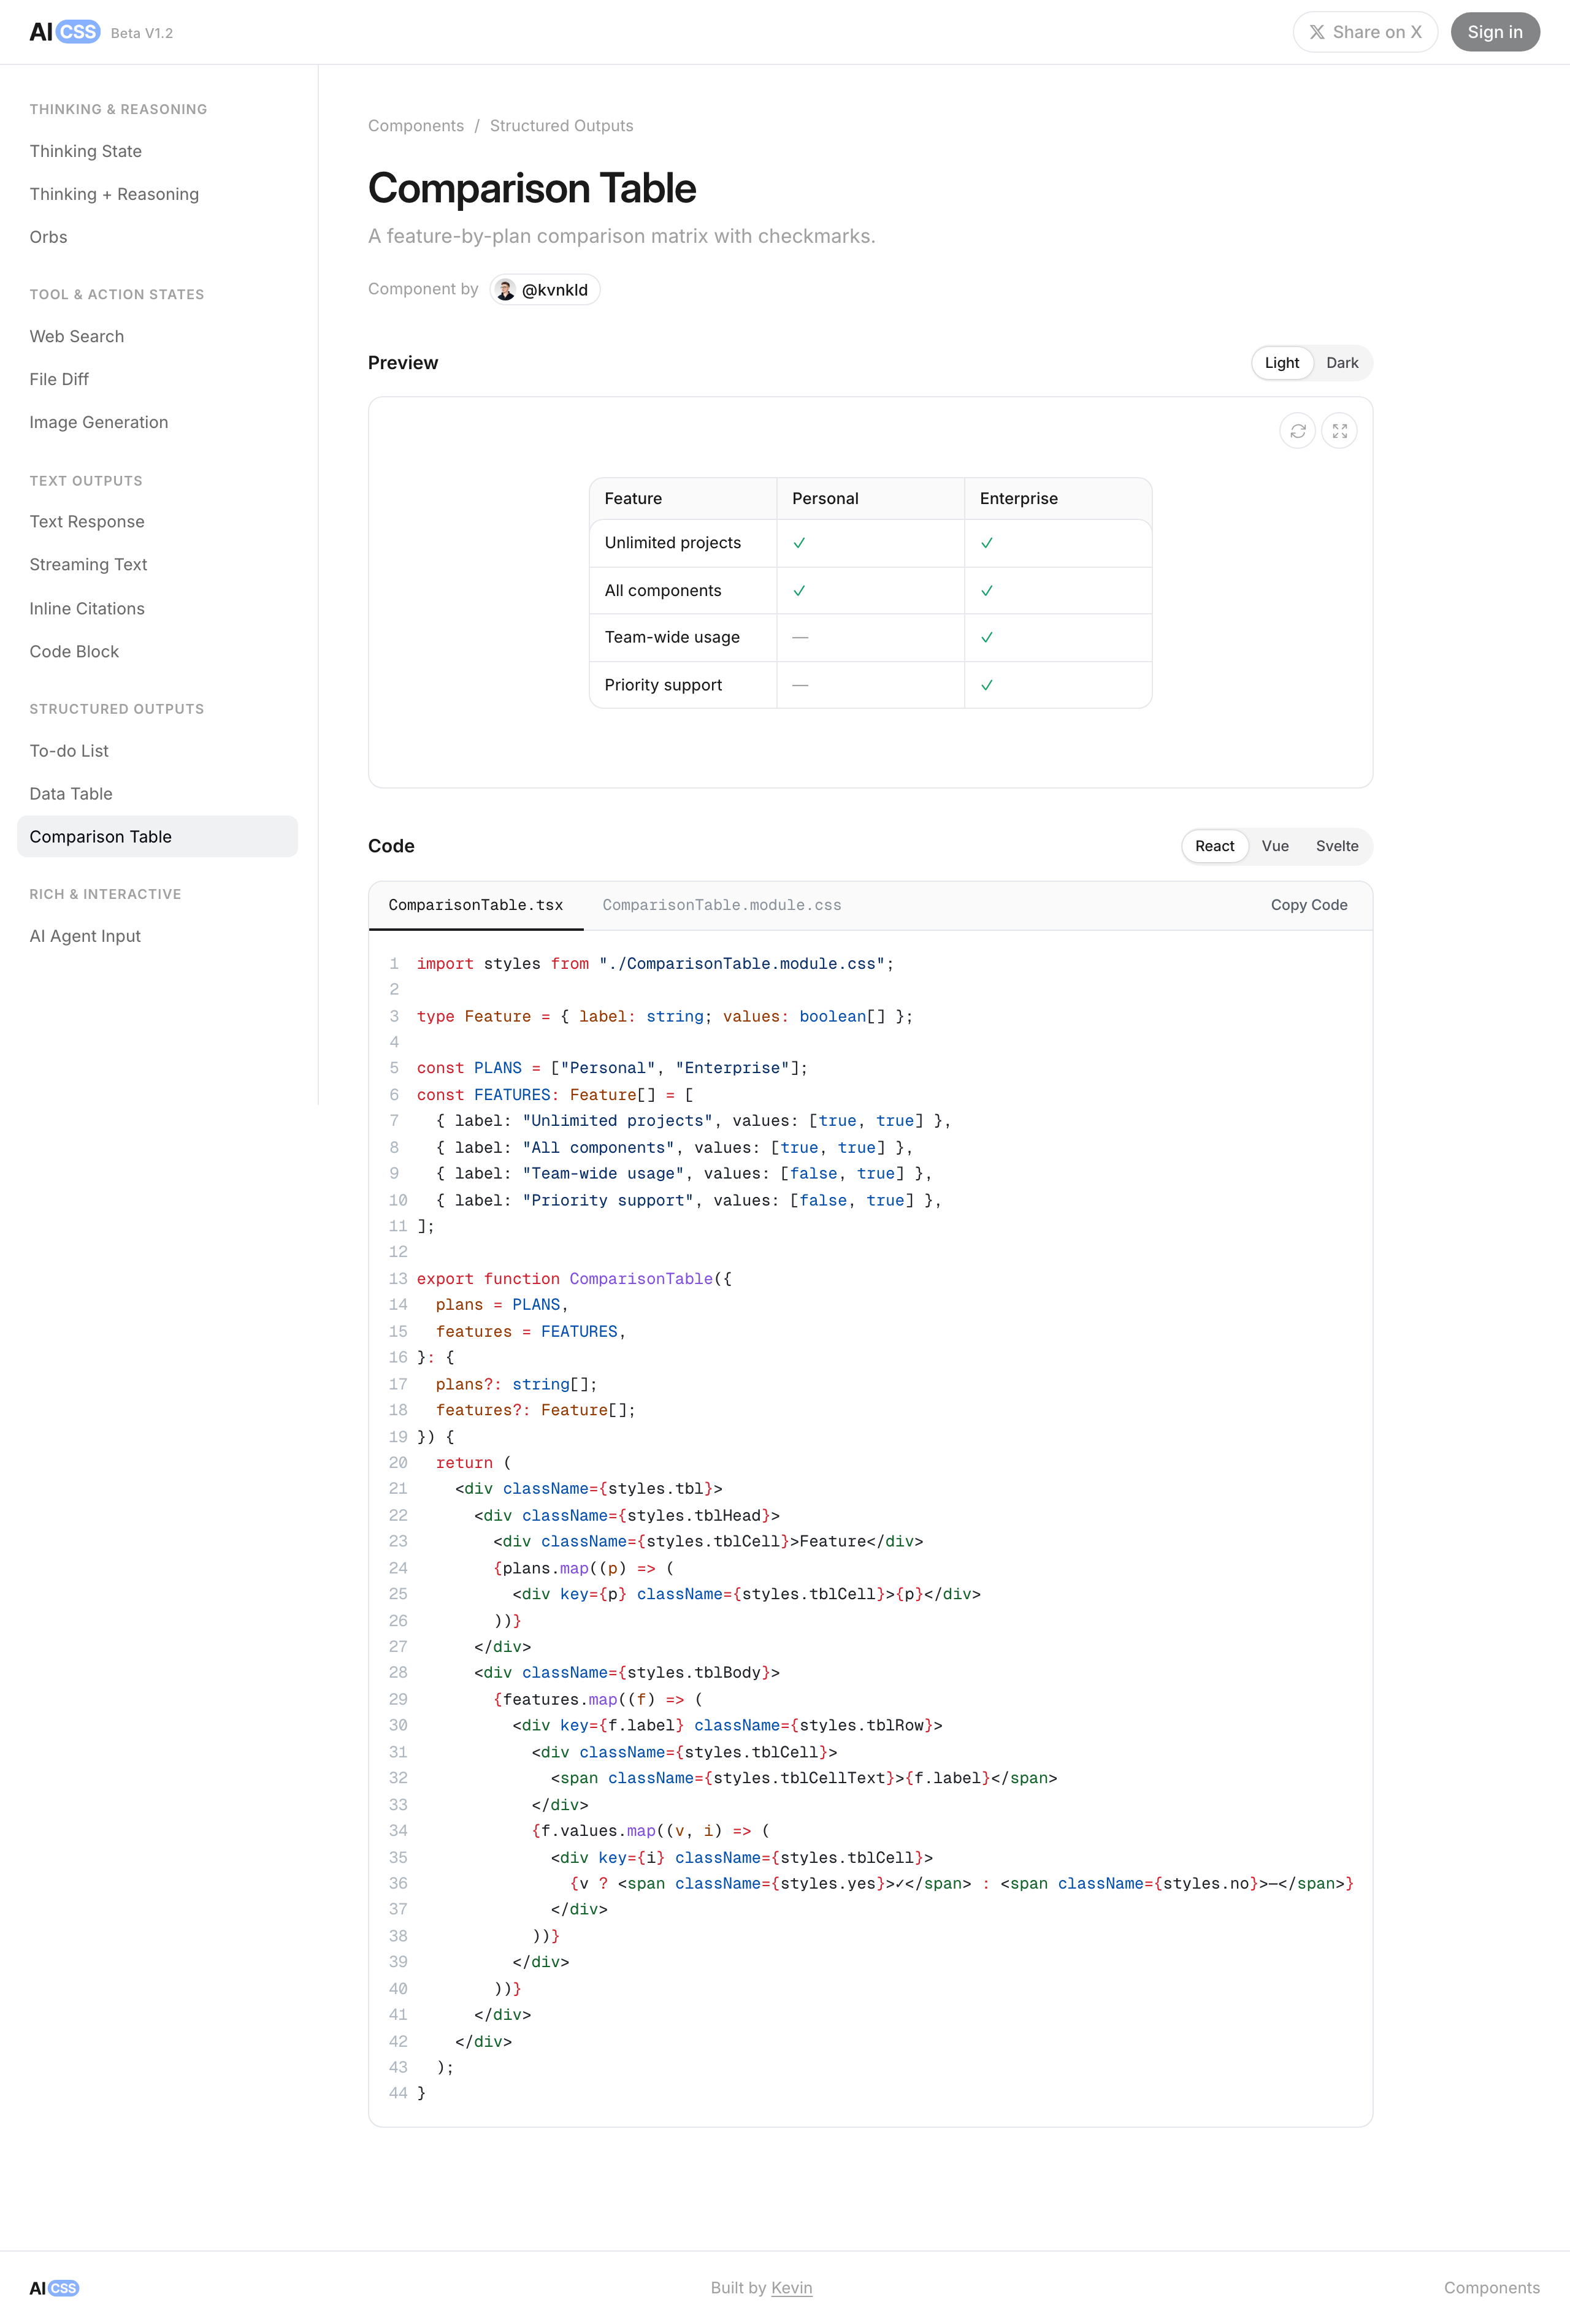Click the Sign in button
Screen dimensions: 1570x2324
coord(1495,32)
